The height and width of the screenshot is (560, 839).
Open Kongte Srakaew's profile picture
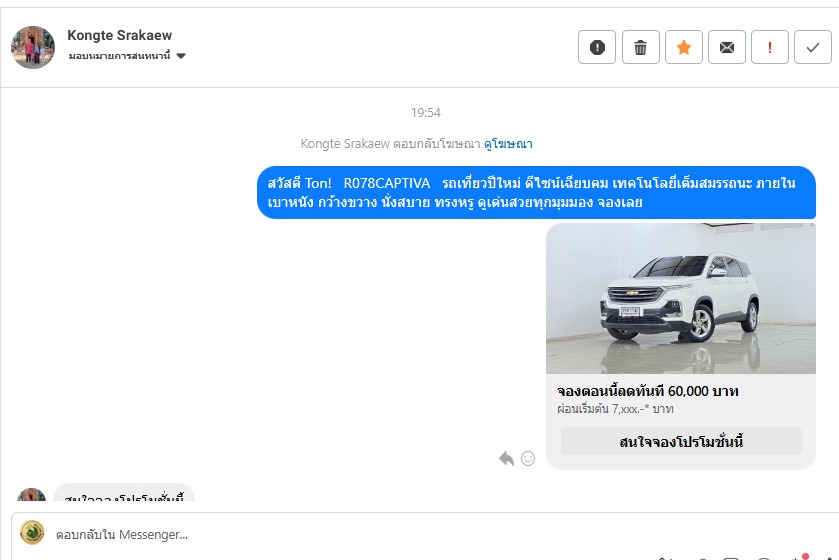coord(33,47)
